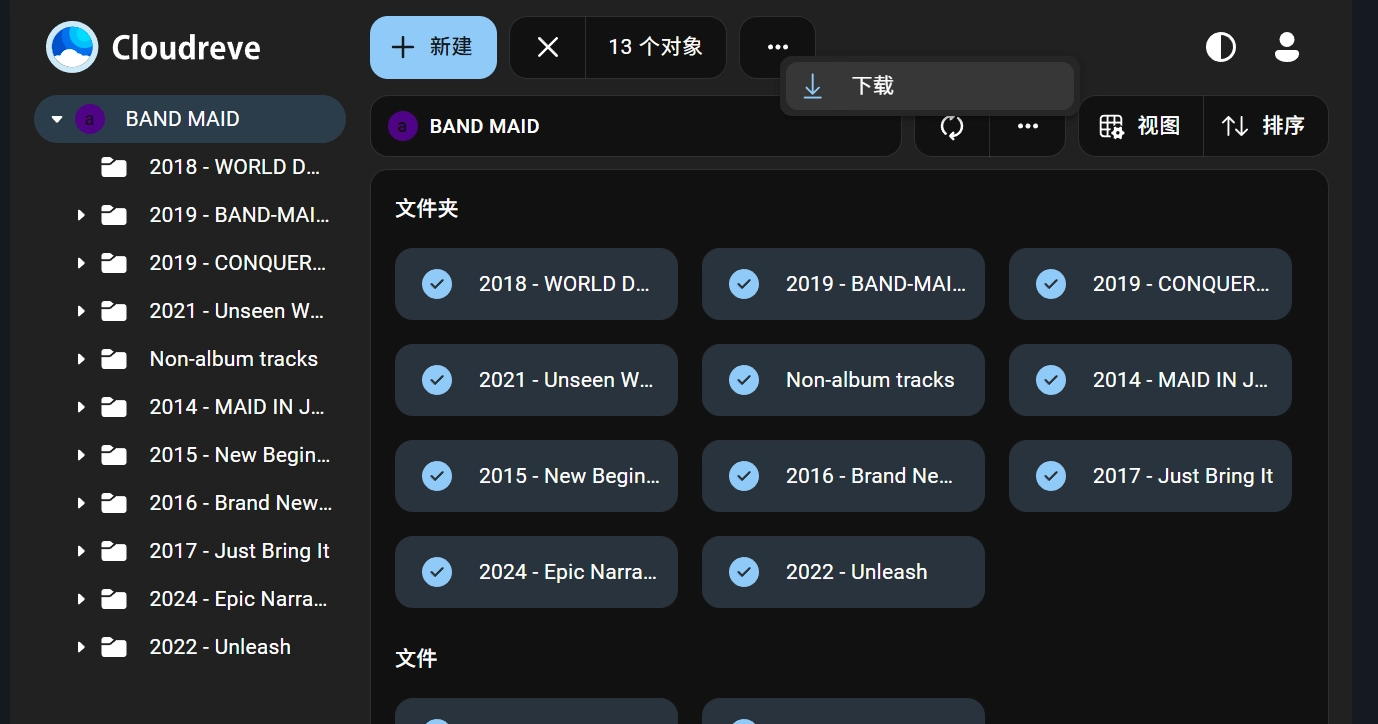
Task: Uncheck the 2019 - BAND-MAI... folder card
Action: [744, 284]
